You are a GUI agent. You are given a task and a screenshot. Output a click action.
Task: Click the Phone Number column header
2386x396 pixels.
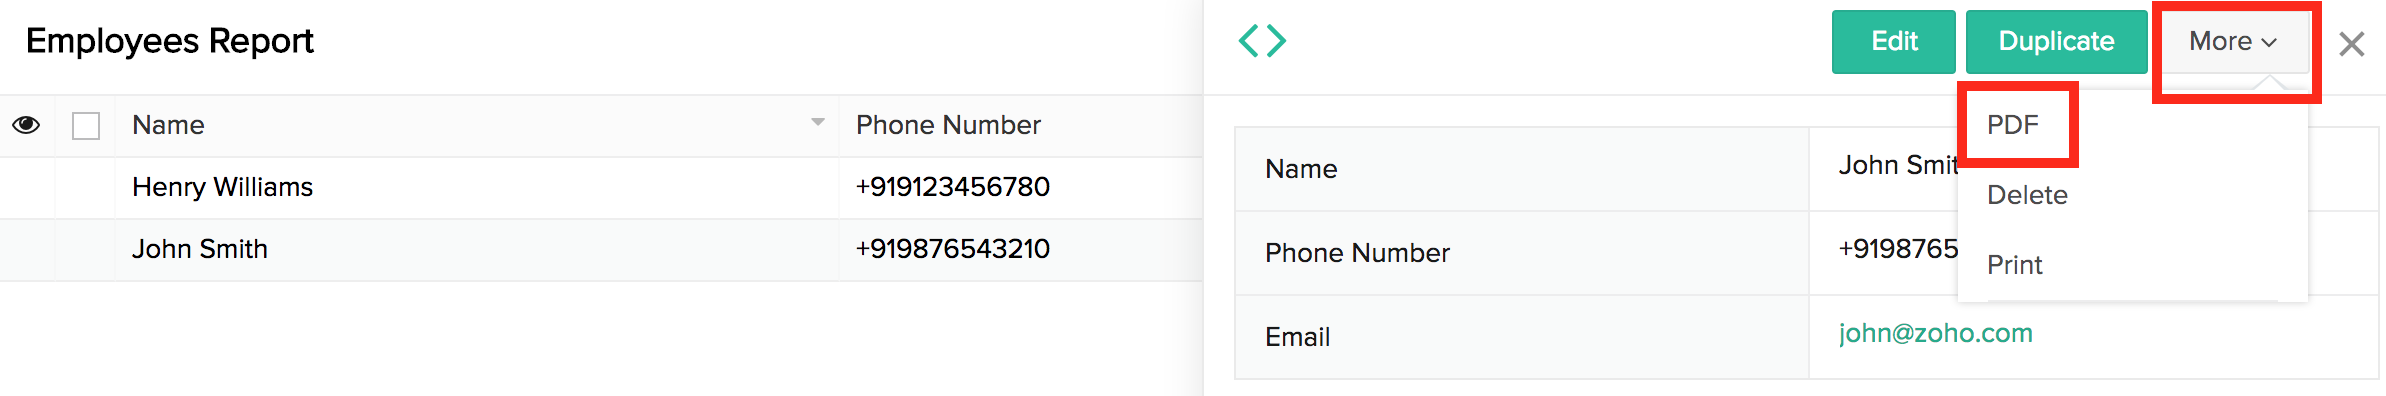click(x=948, y=125)
